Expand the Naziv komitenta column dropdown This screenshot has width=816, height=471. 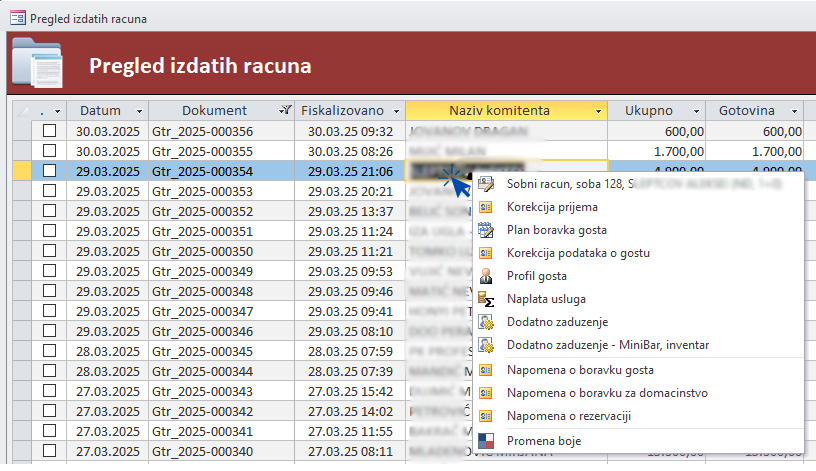[x=598, y=110]
